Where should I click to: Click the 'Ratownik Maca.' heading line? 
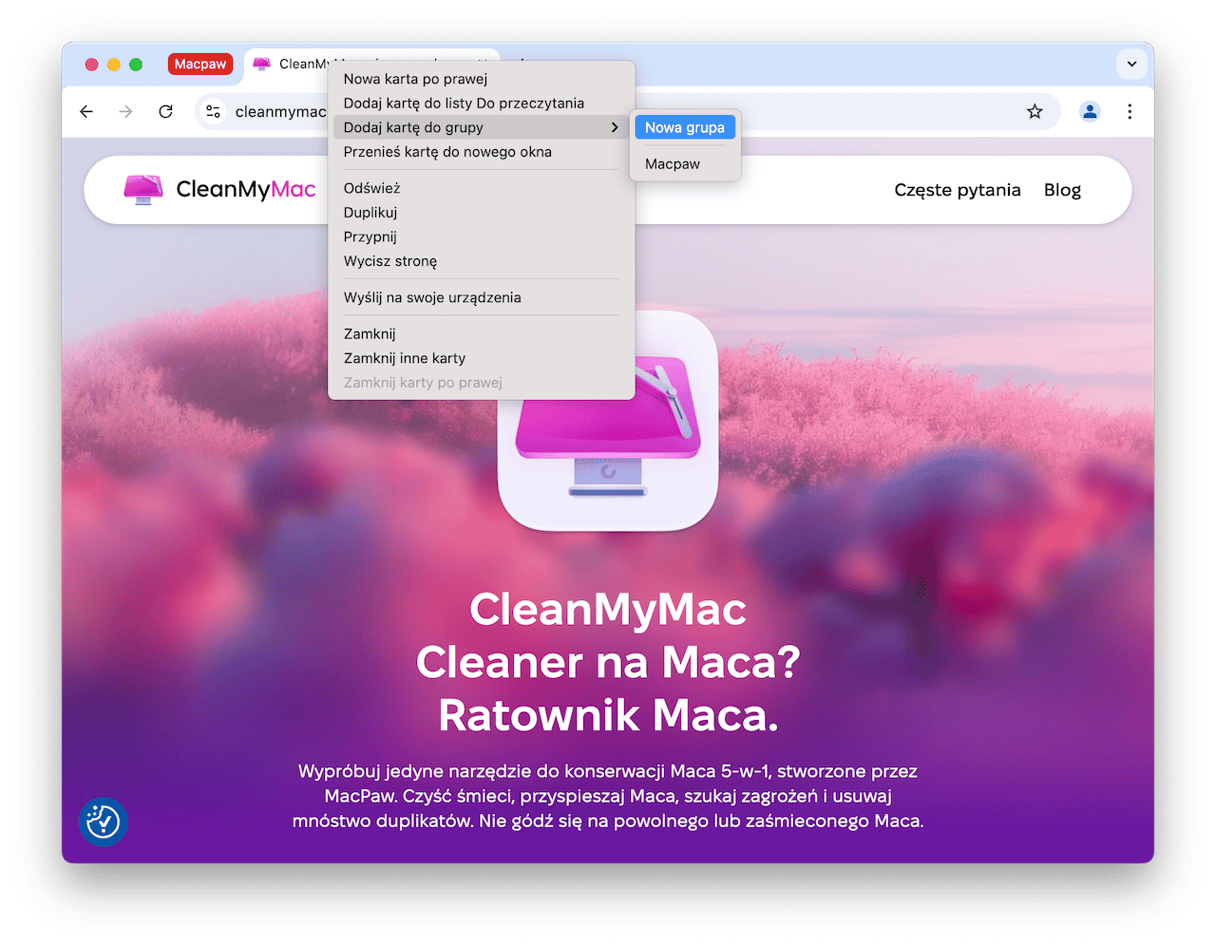(x=608, y=715)
